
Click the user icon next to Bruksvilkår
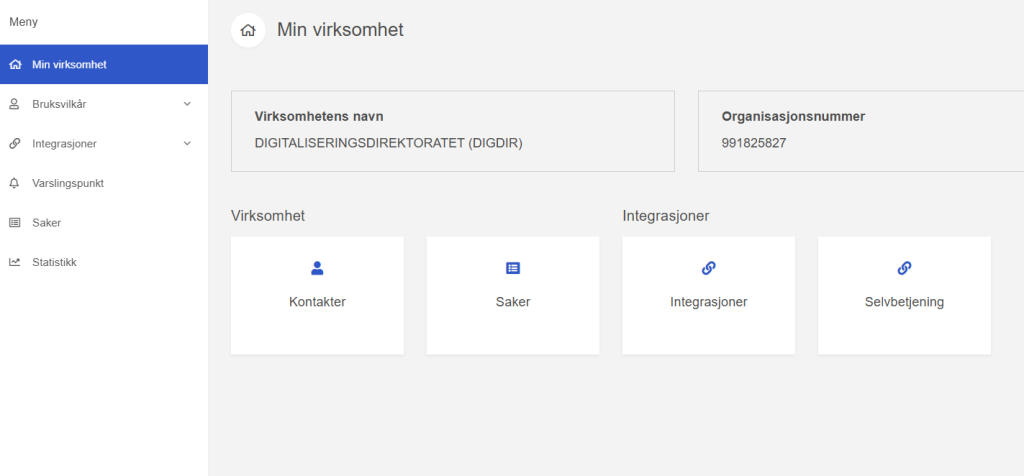pyautogui.click(x=14, y=103)
